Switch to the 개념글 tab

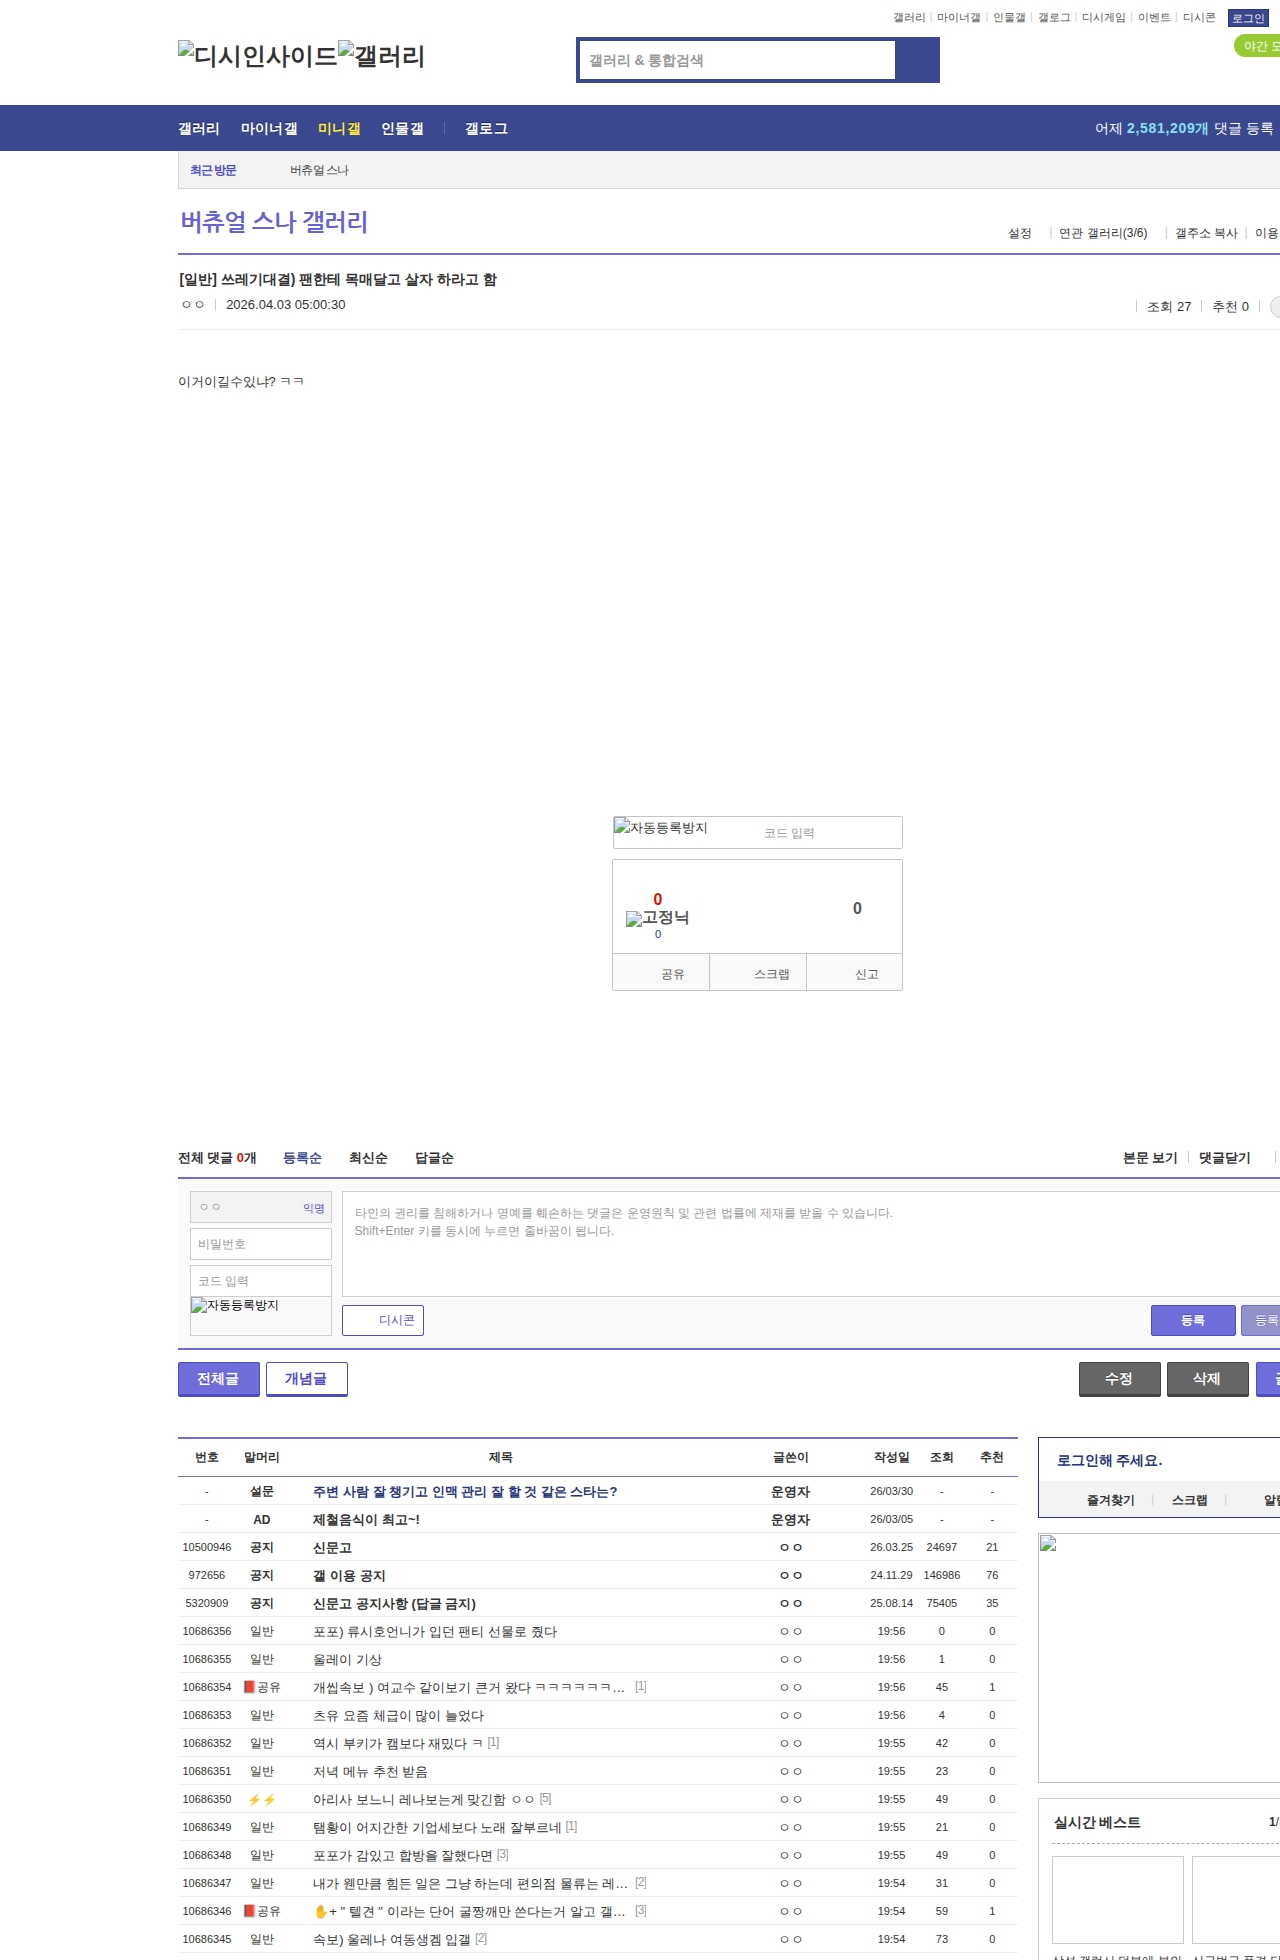(x=306, y=1378)
